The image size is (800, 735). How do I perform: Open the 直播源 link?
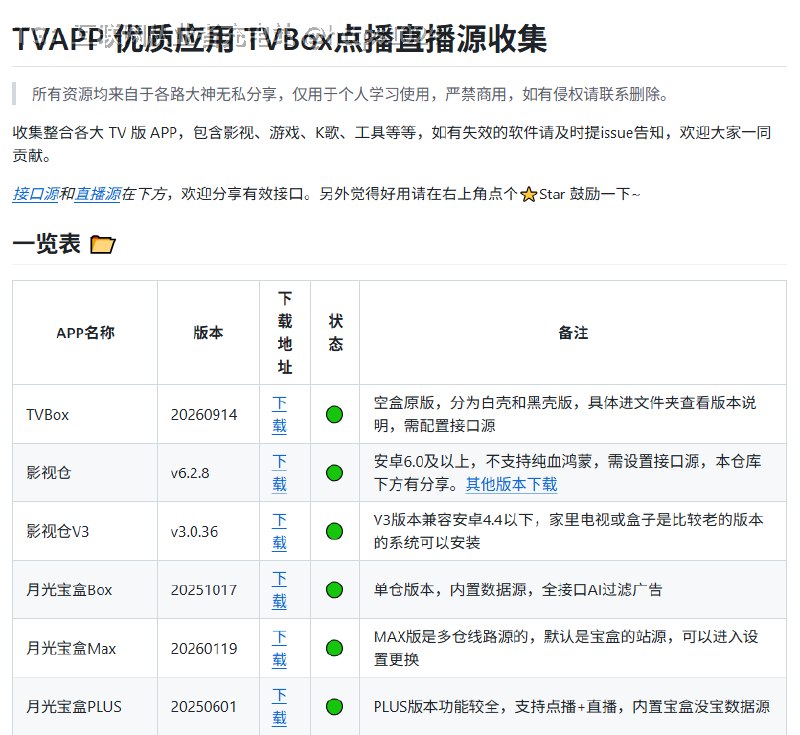click(98, 194)
